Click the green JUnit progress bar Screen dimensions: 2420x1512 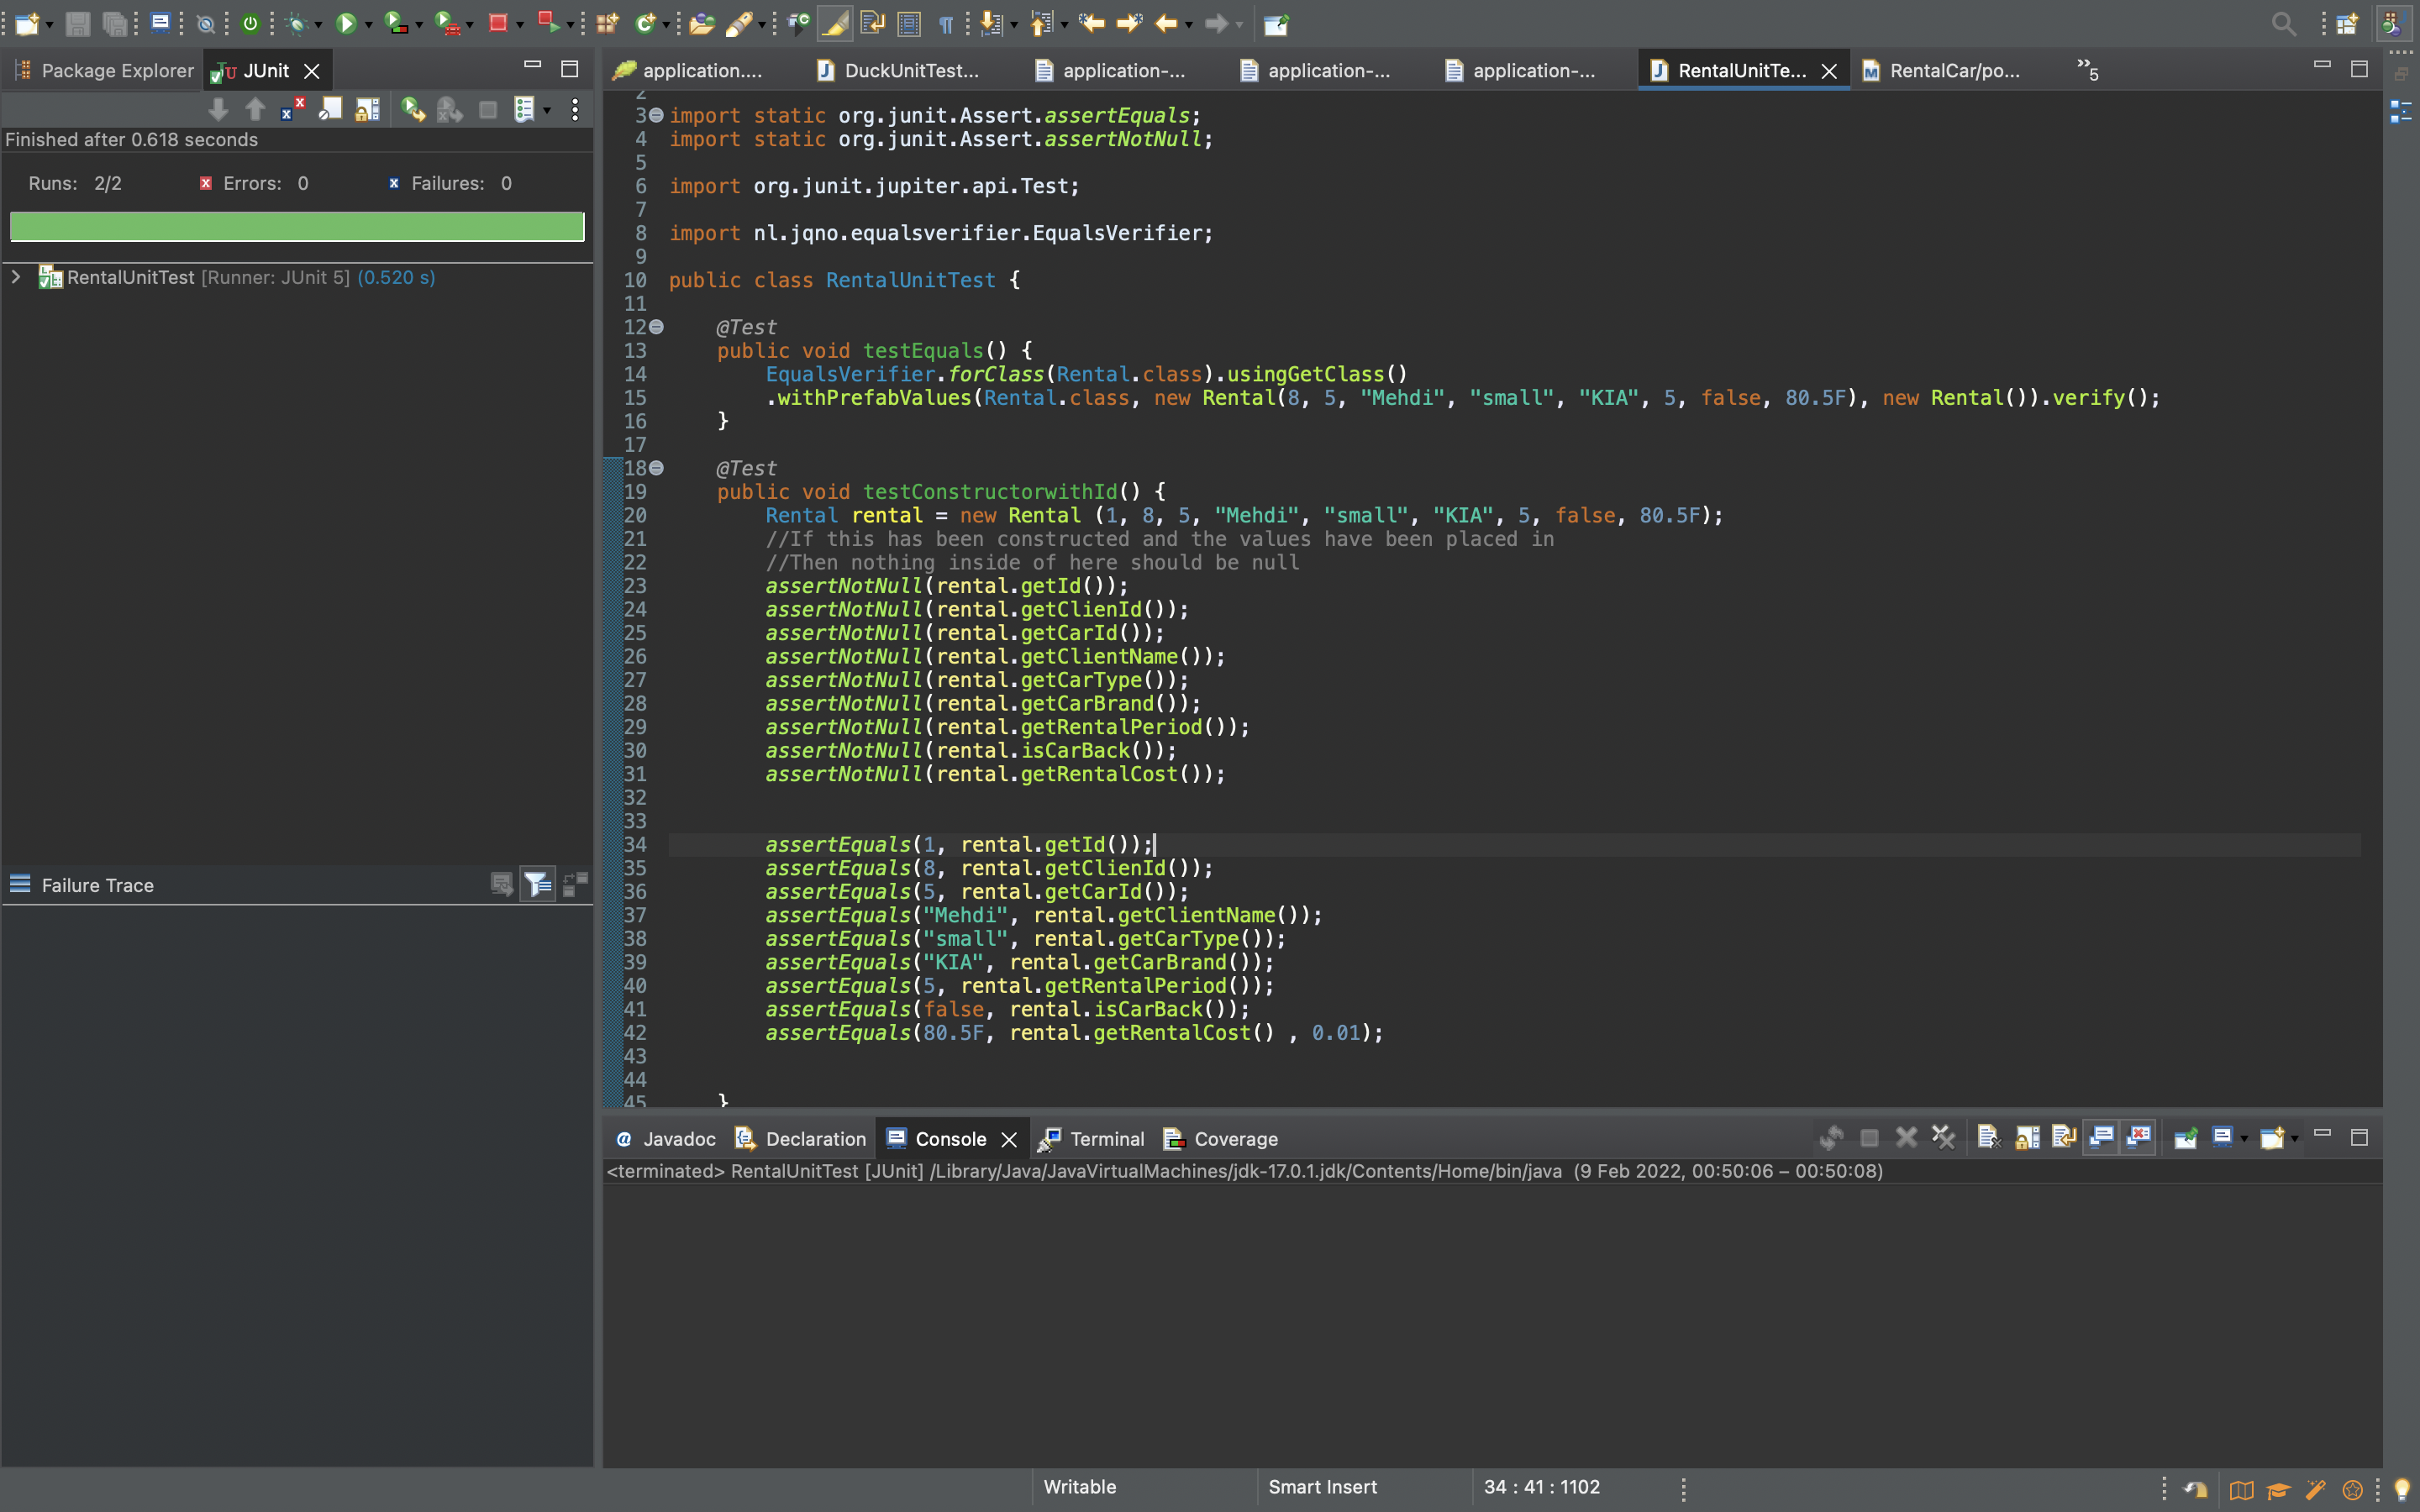click(x=297, y=226)
